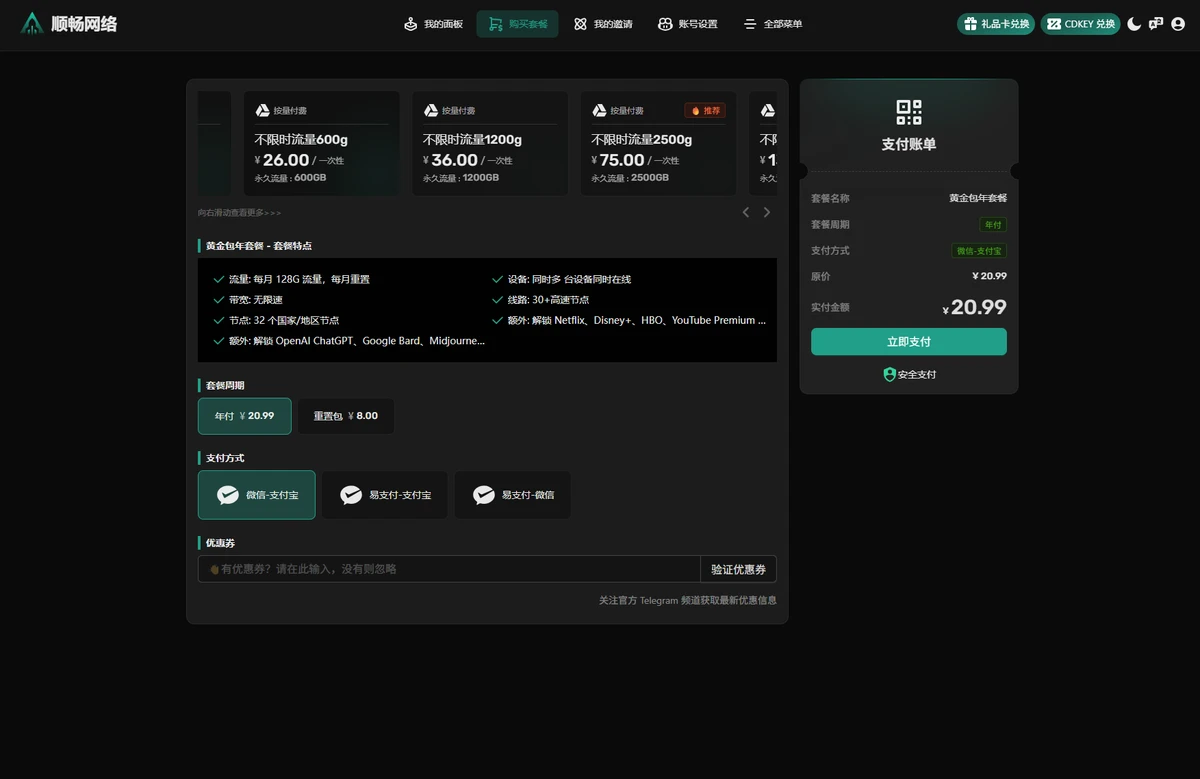
Task: Open 账号设置 from the top menu
Action: click(x=688, y=24)
